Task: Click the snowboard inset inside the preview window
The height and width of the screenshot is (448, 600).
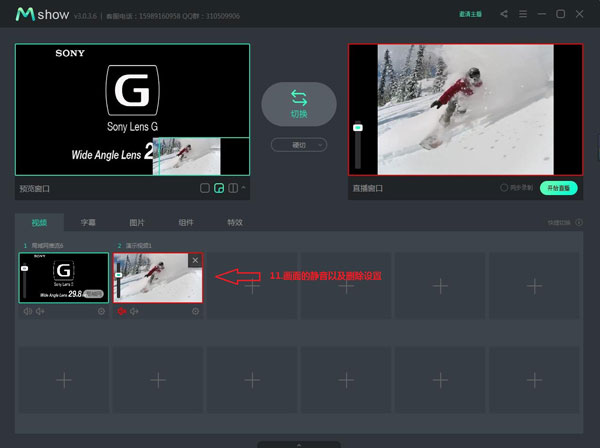Action: pyautogui.click(x=186, y=156)
